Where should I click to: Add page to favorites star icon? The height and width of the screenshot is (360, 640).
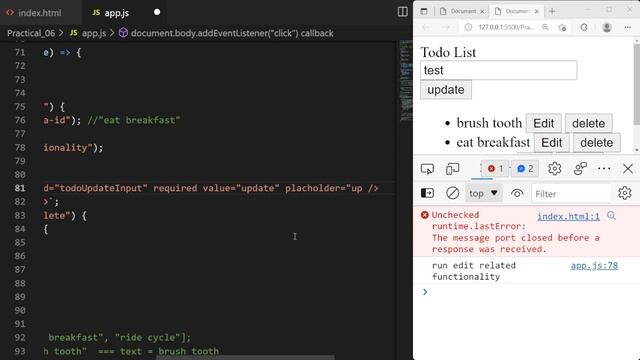562,27
